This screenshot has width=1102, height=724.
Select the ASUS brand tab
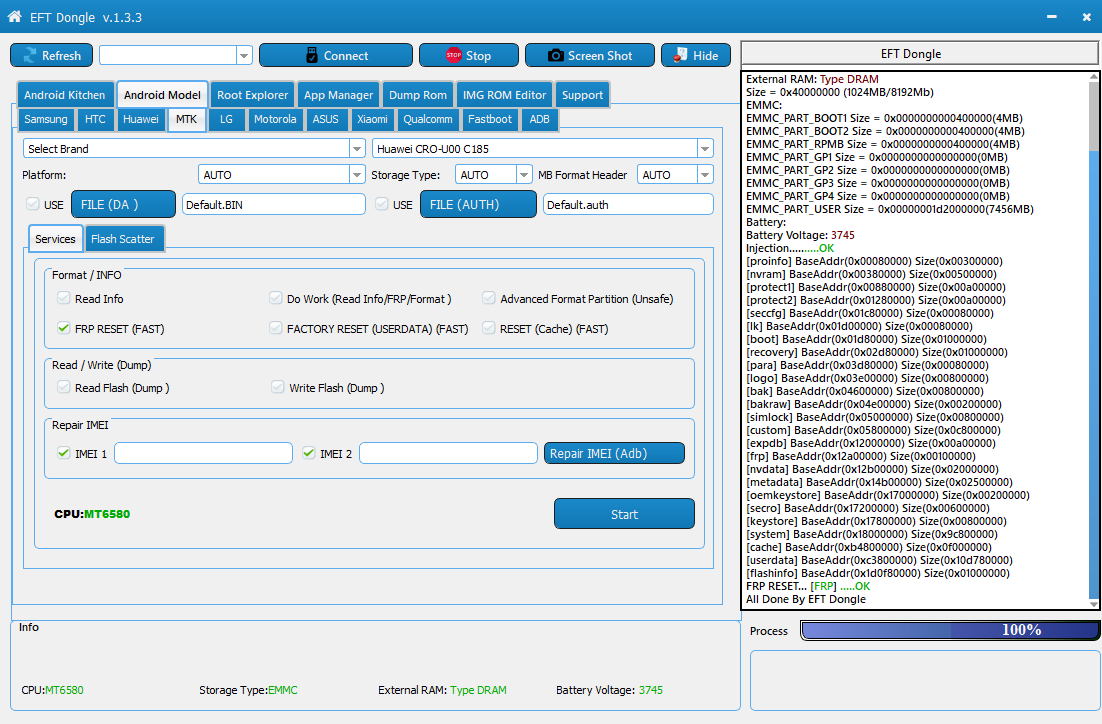[x=326, y=119]
